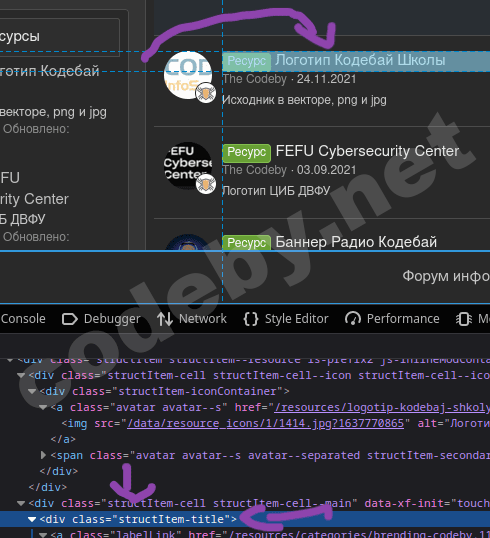Open The Codeby author link dated 03.09.2021
Screen dimensions: 490x538
[255, 170]
